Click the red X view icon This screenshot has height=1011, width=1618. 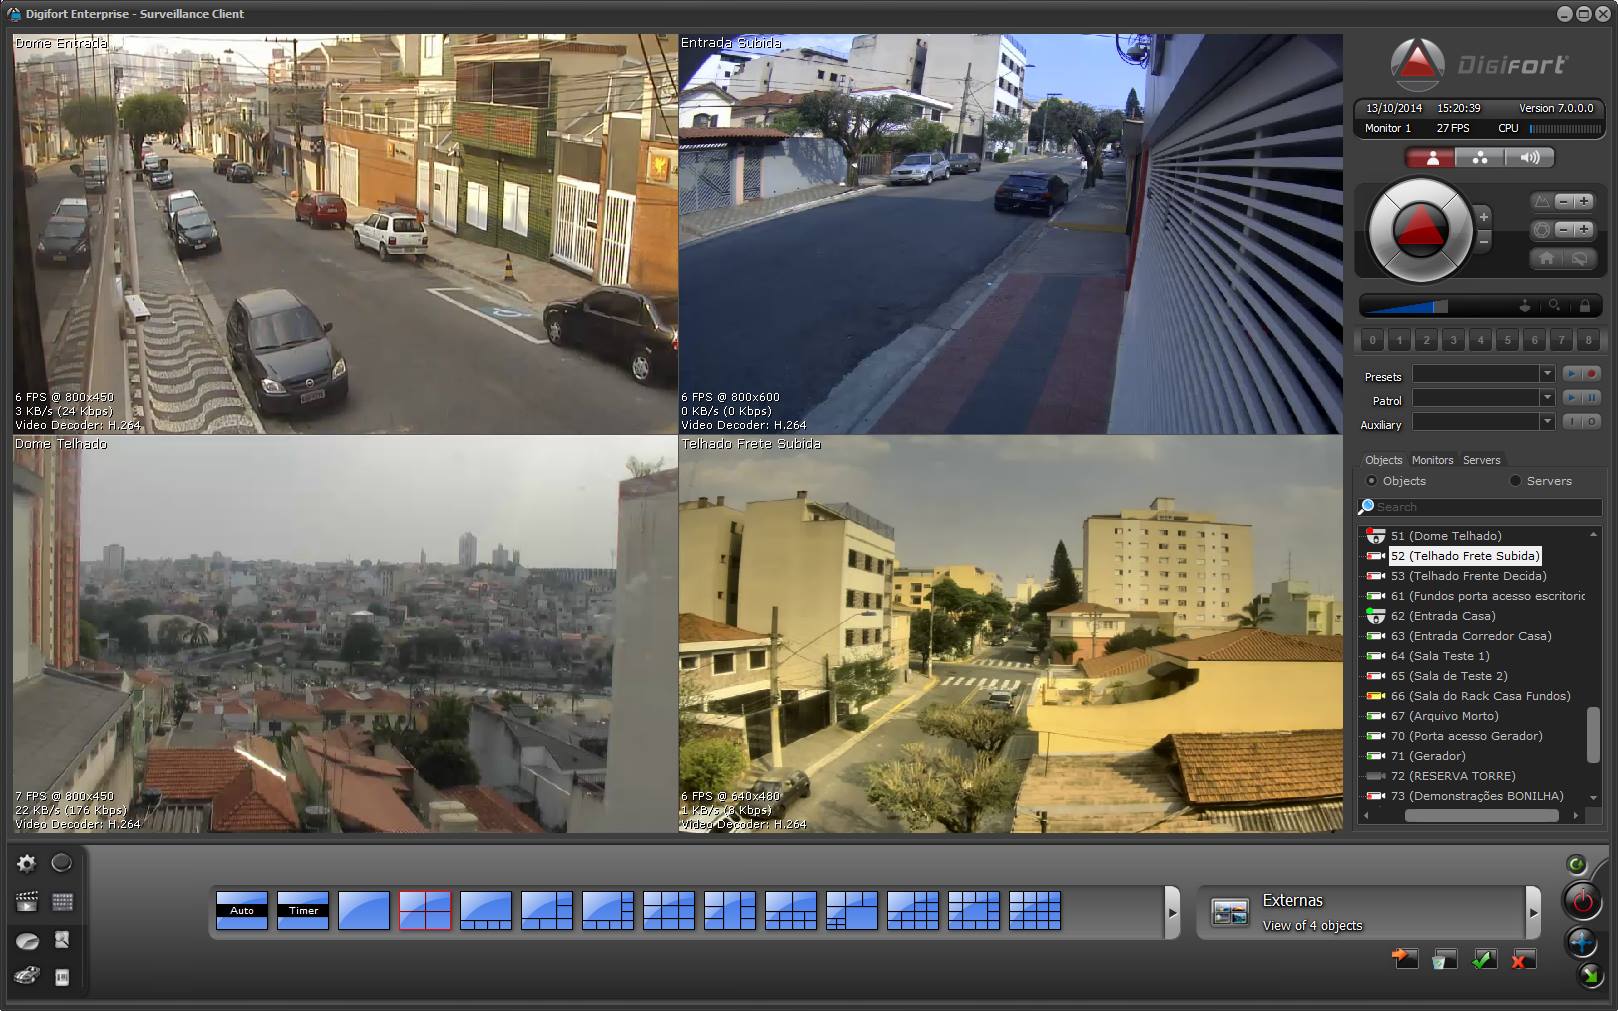(1522, 960)
